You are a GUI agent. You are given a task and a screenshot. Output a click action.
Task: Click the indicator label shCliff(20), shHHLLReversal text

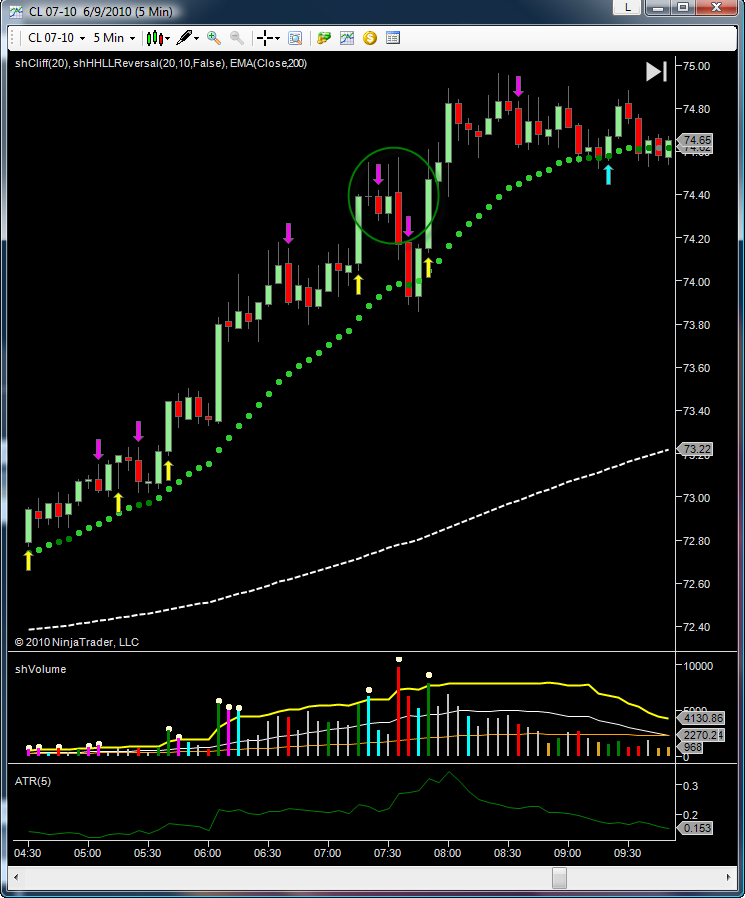point(160,64)
